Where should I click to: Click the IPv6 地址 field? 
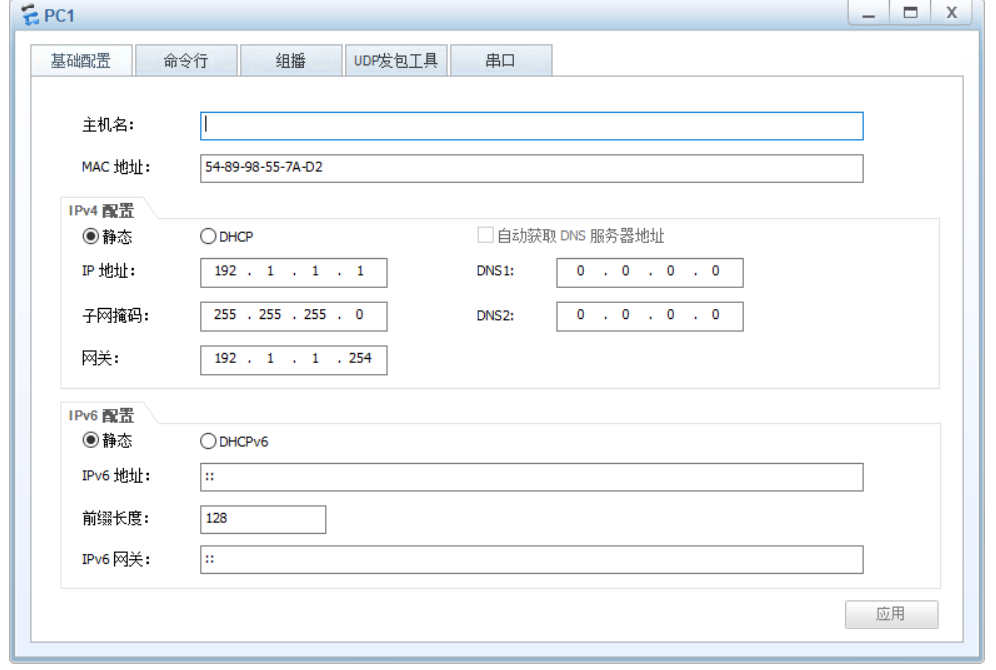pyautogui.click(x=530, y=474)
